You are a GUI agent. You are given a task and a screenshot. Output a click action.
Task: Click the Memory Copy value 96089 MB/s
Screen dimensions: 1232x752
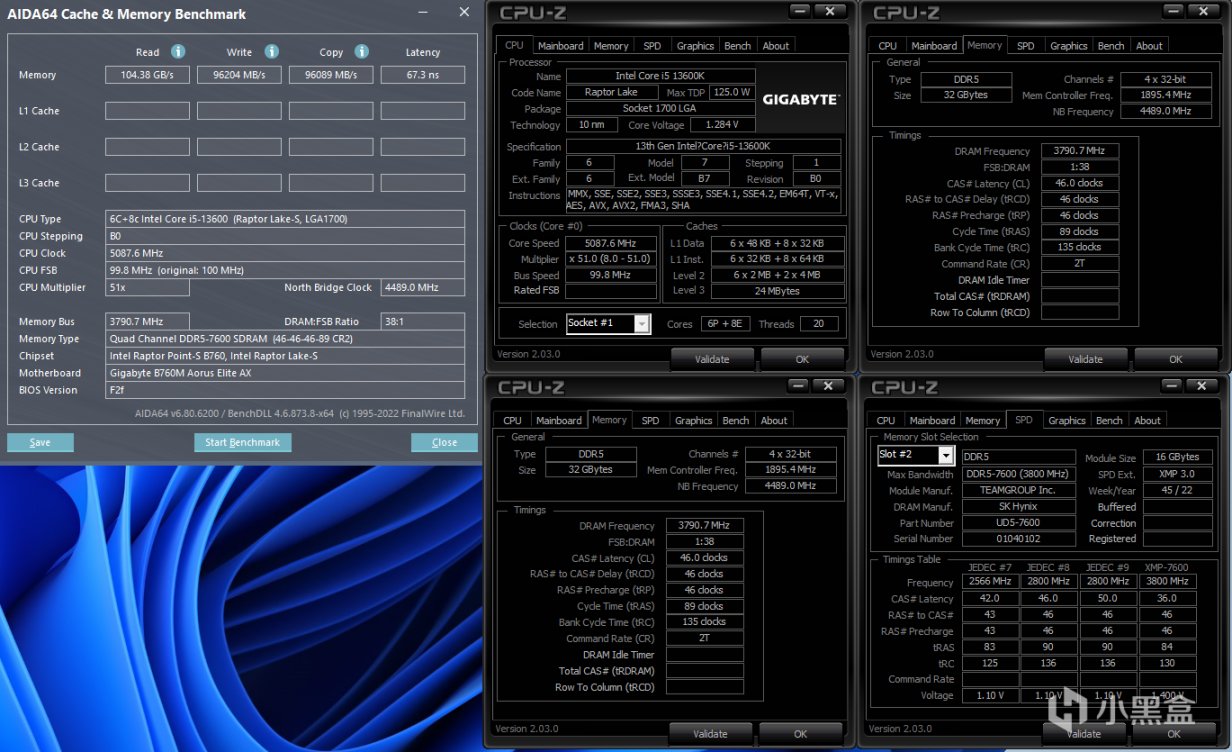tap(331, 75)
